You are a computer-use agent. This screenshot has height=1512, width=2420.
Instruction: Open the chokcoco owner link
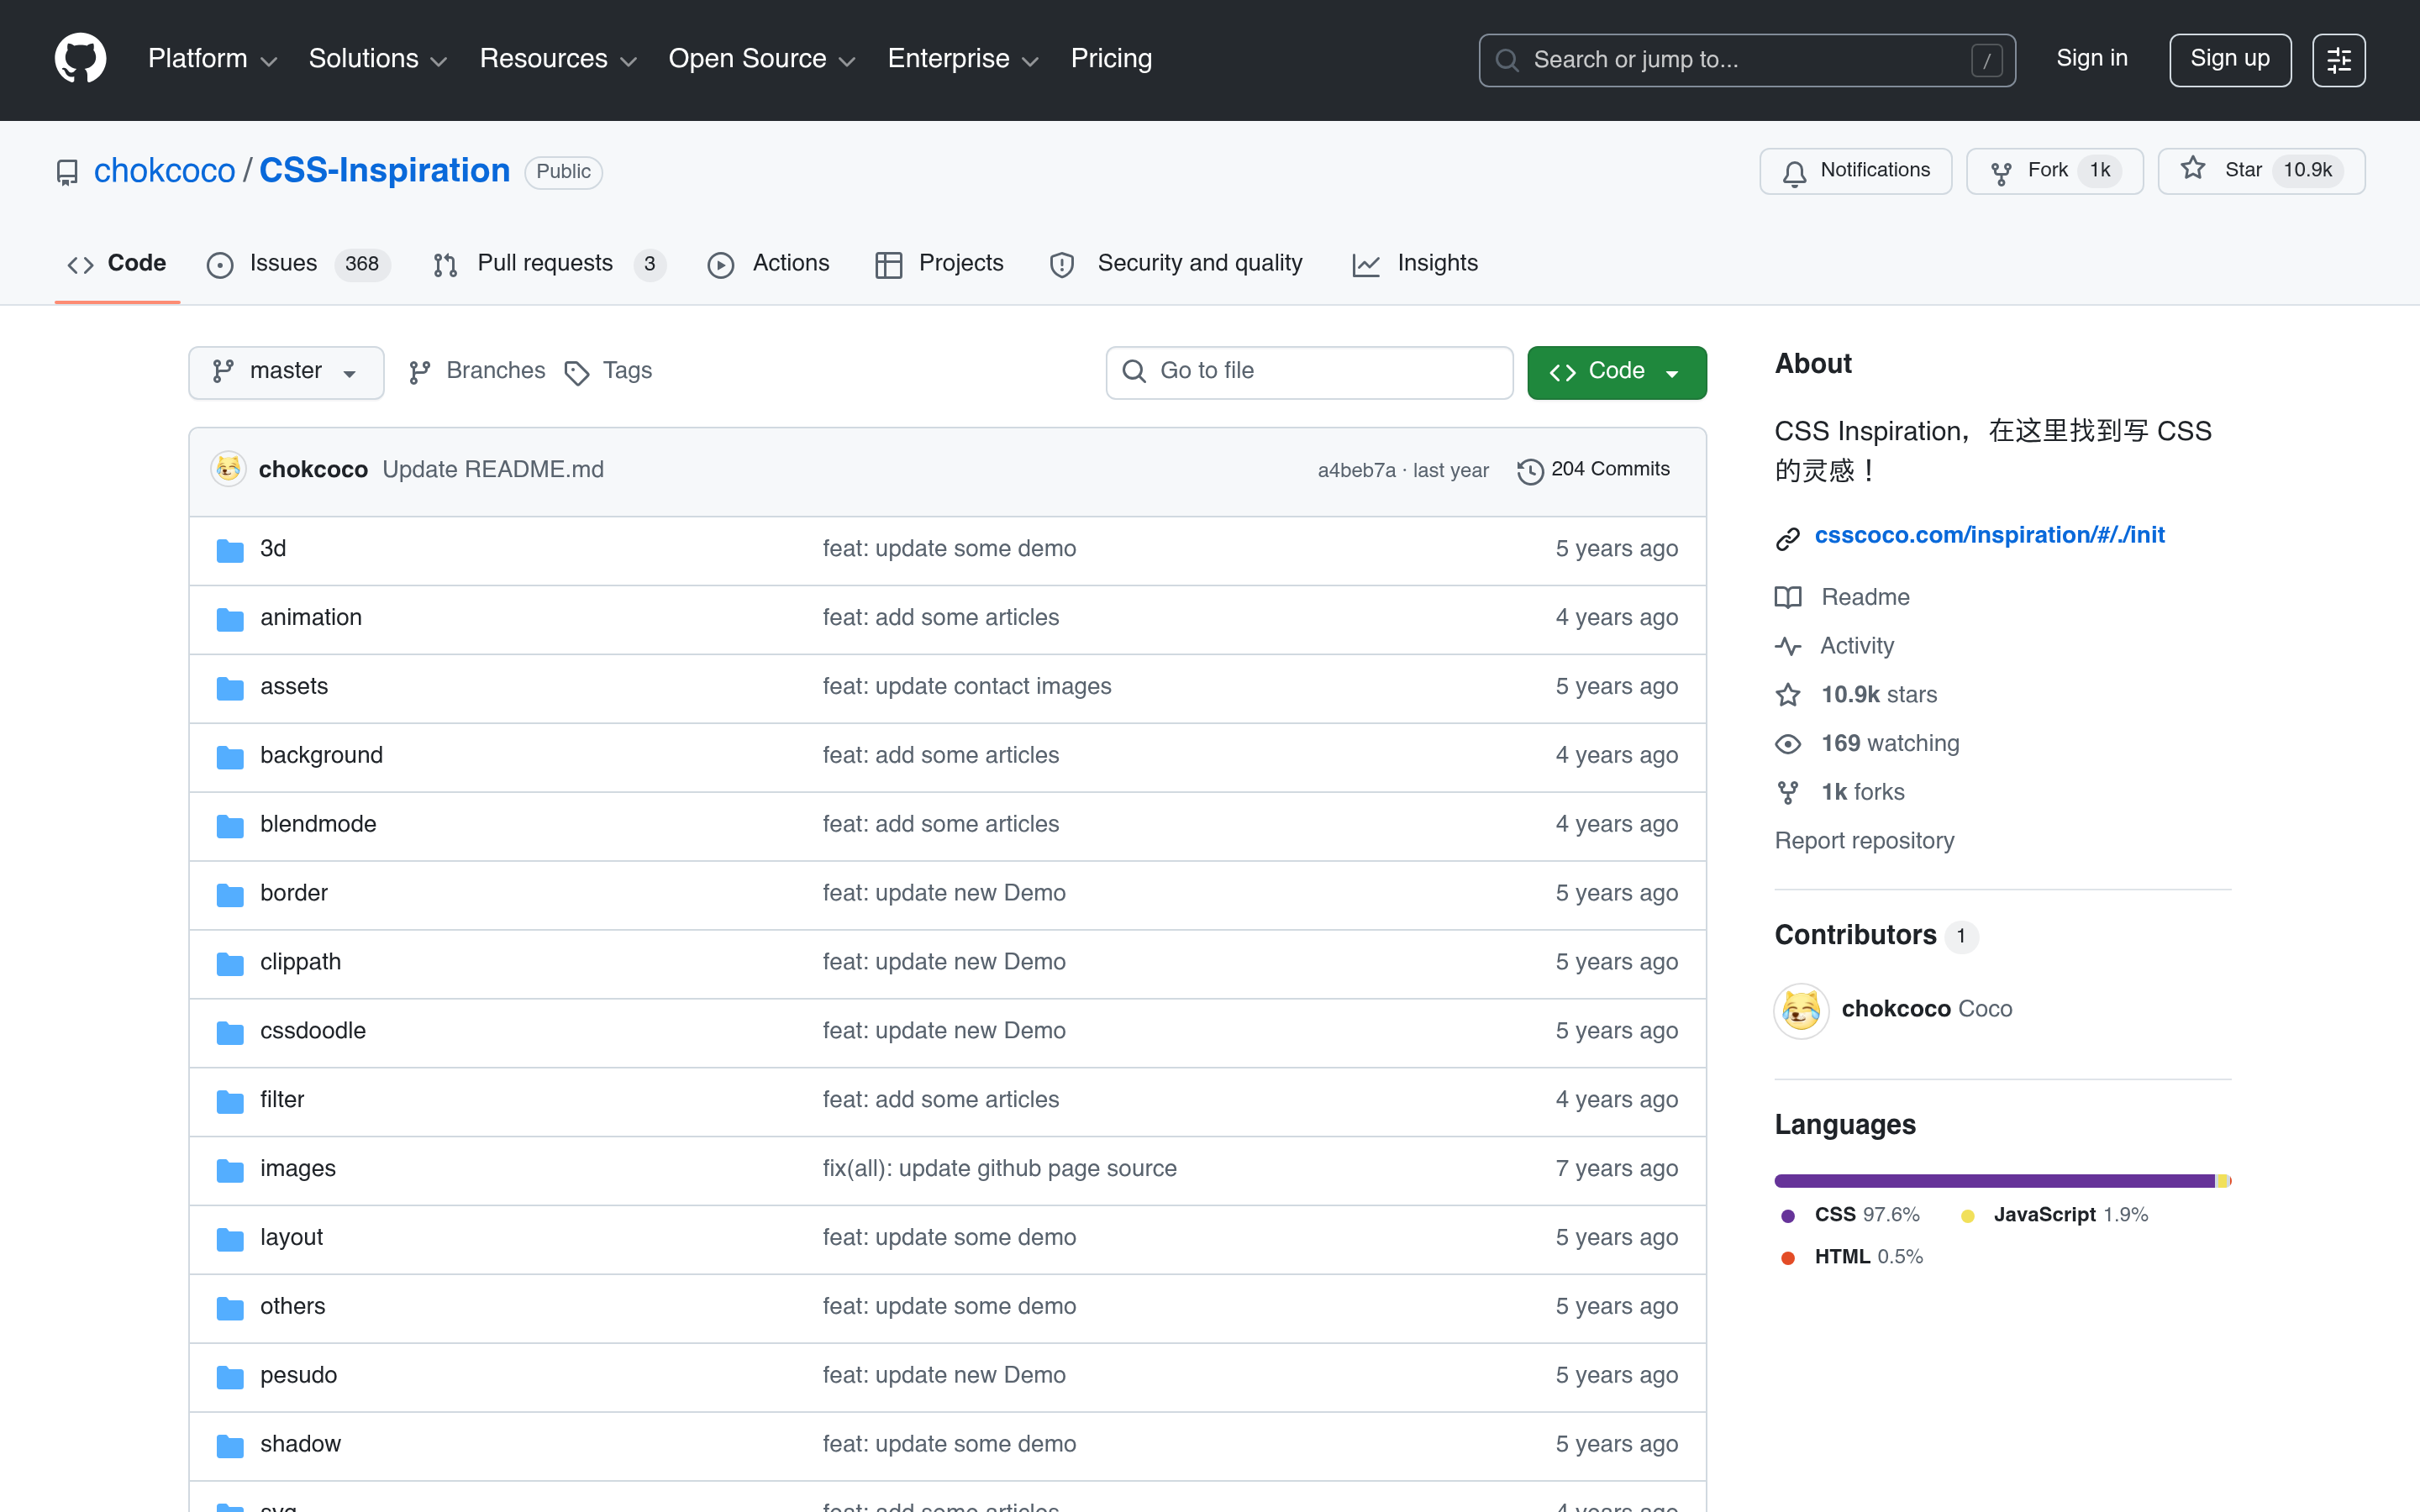[x=164, y=171]
